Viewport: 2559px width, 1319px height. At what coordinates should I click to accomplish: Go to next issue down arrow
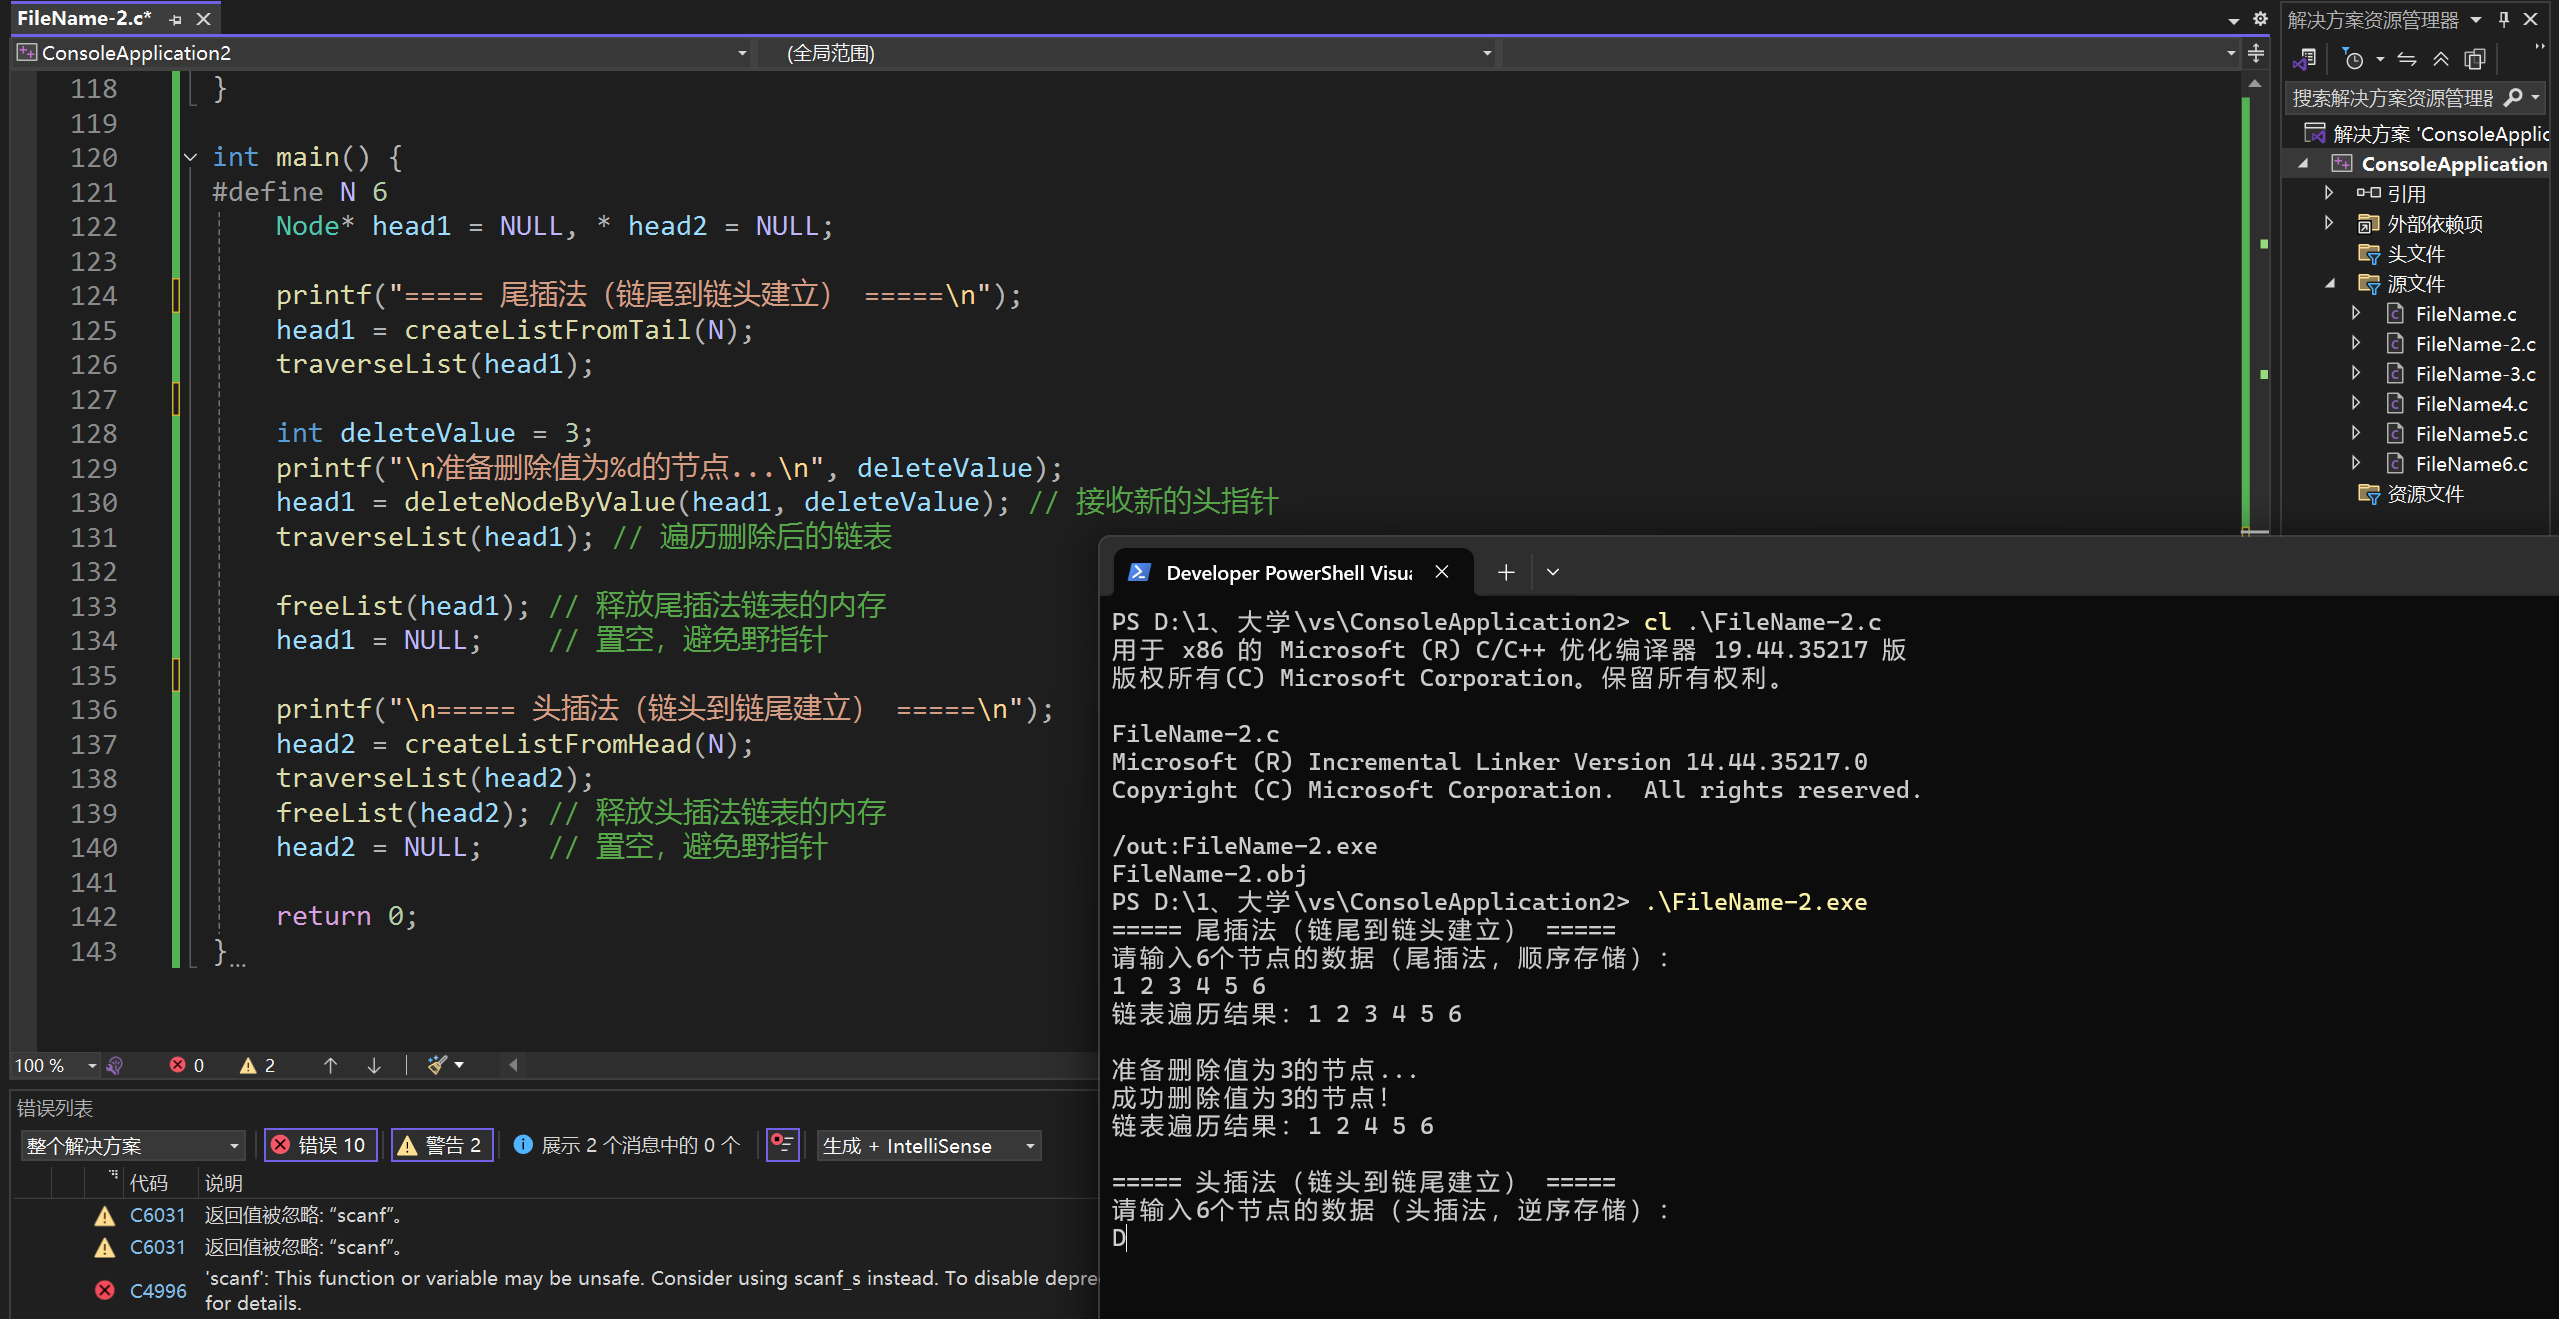[374, 1065]
